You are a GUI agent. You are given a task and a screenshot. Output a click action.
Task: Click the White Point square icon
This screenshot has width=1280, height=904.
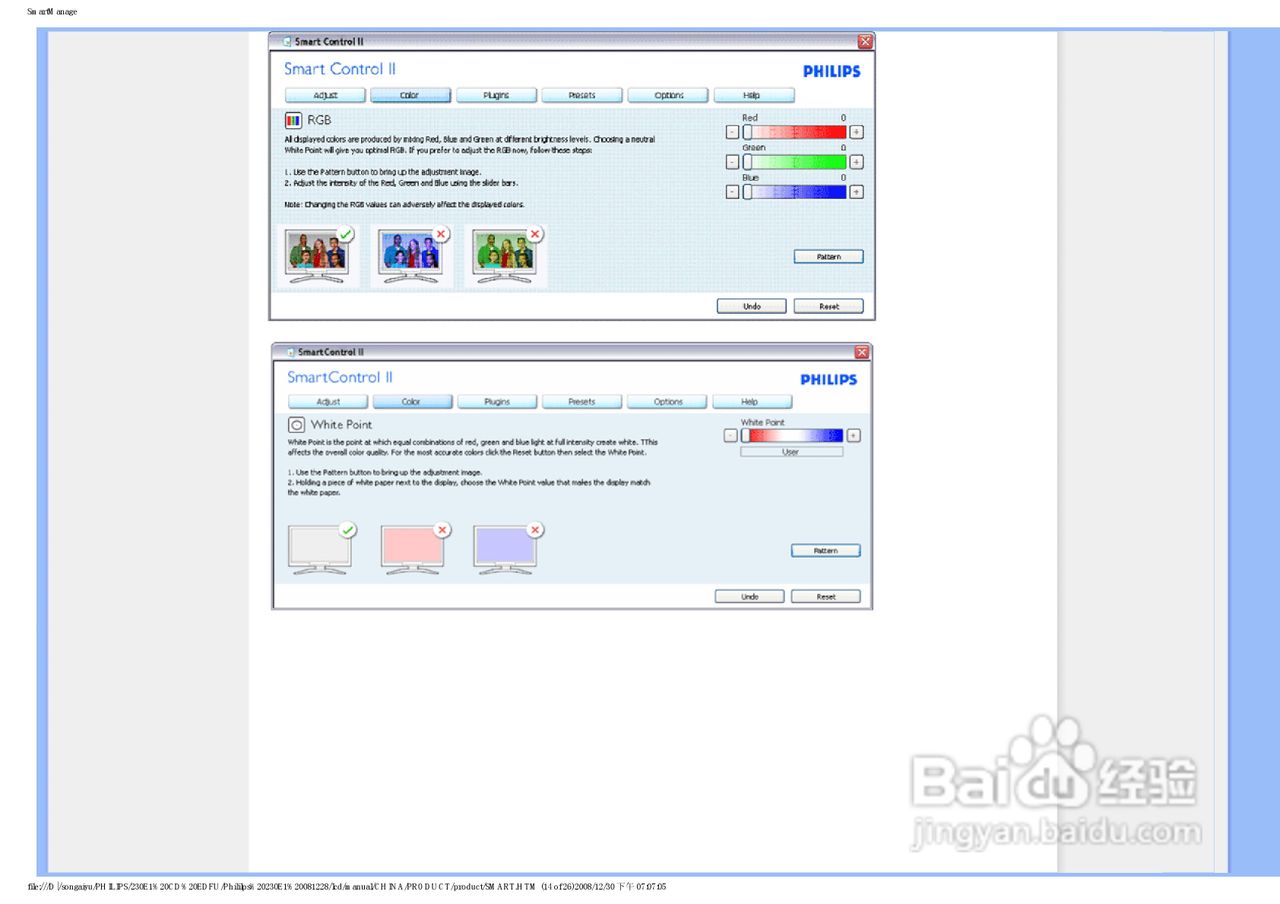296,424
